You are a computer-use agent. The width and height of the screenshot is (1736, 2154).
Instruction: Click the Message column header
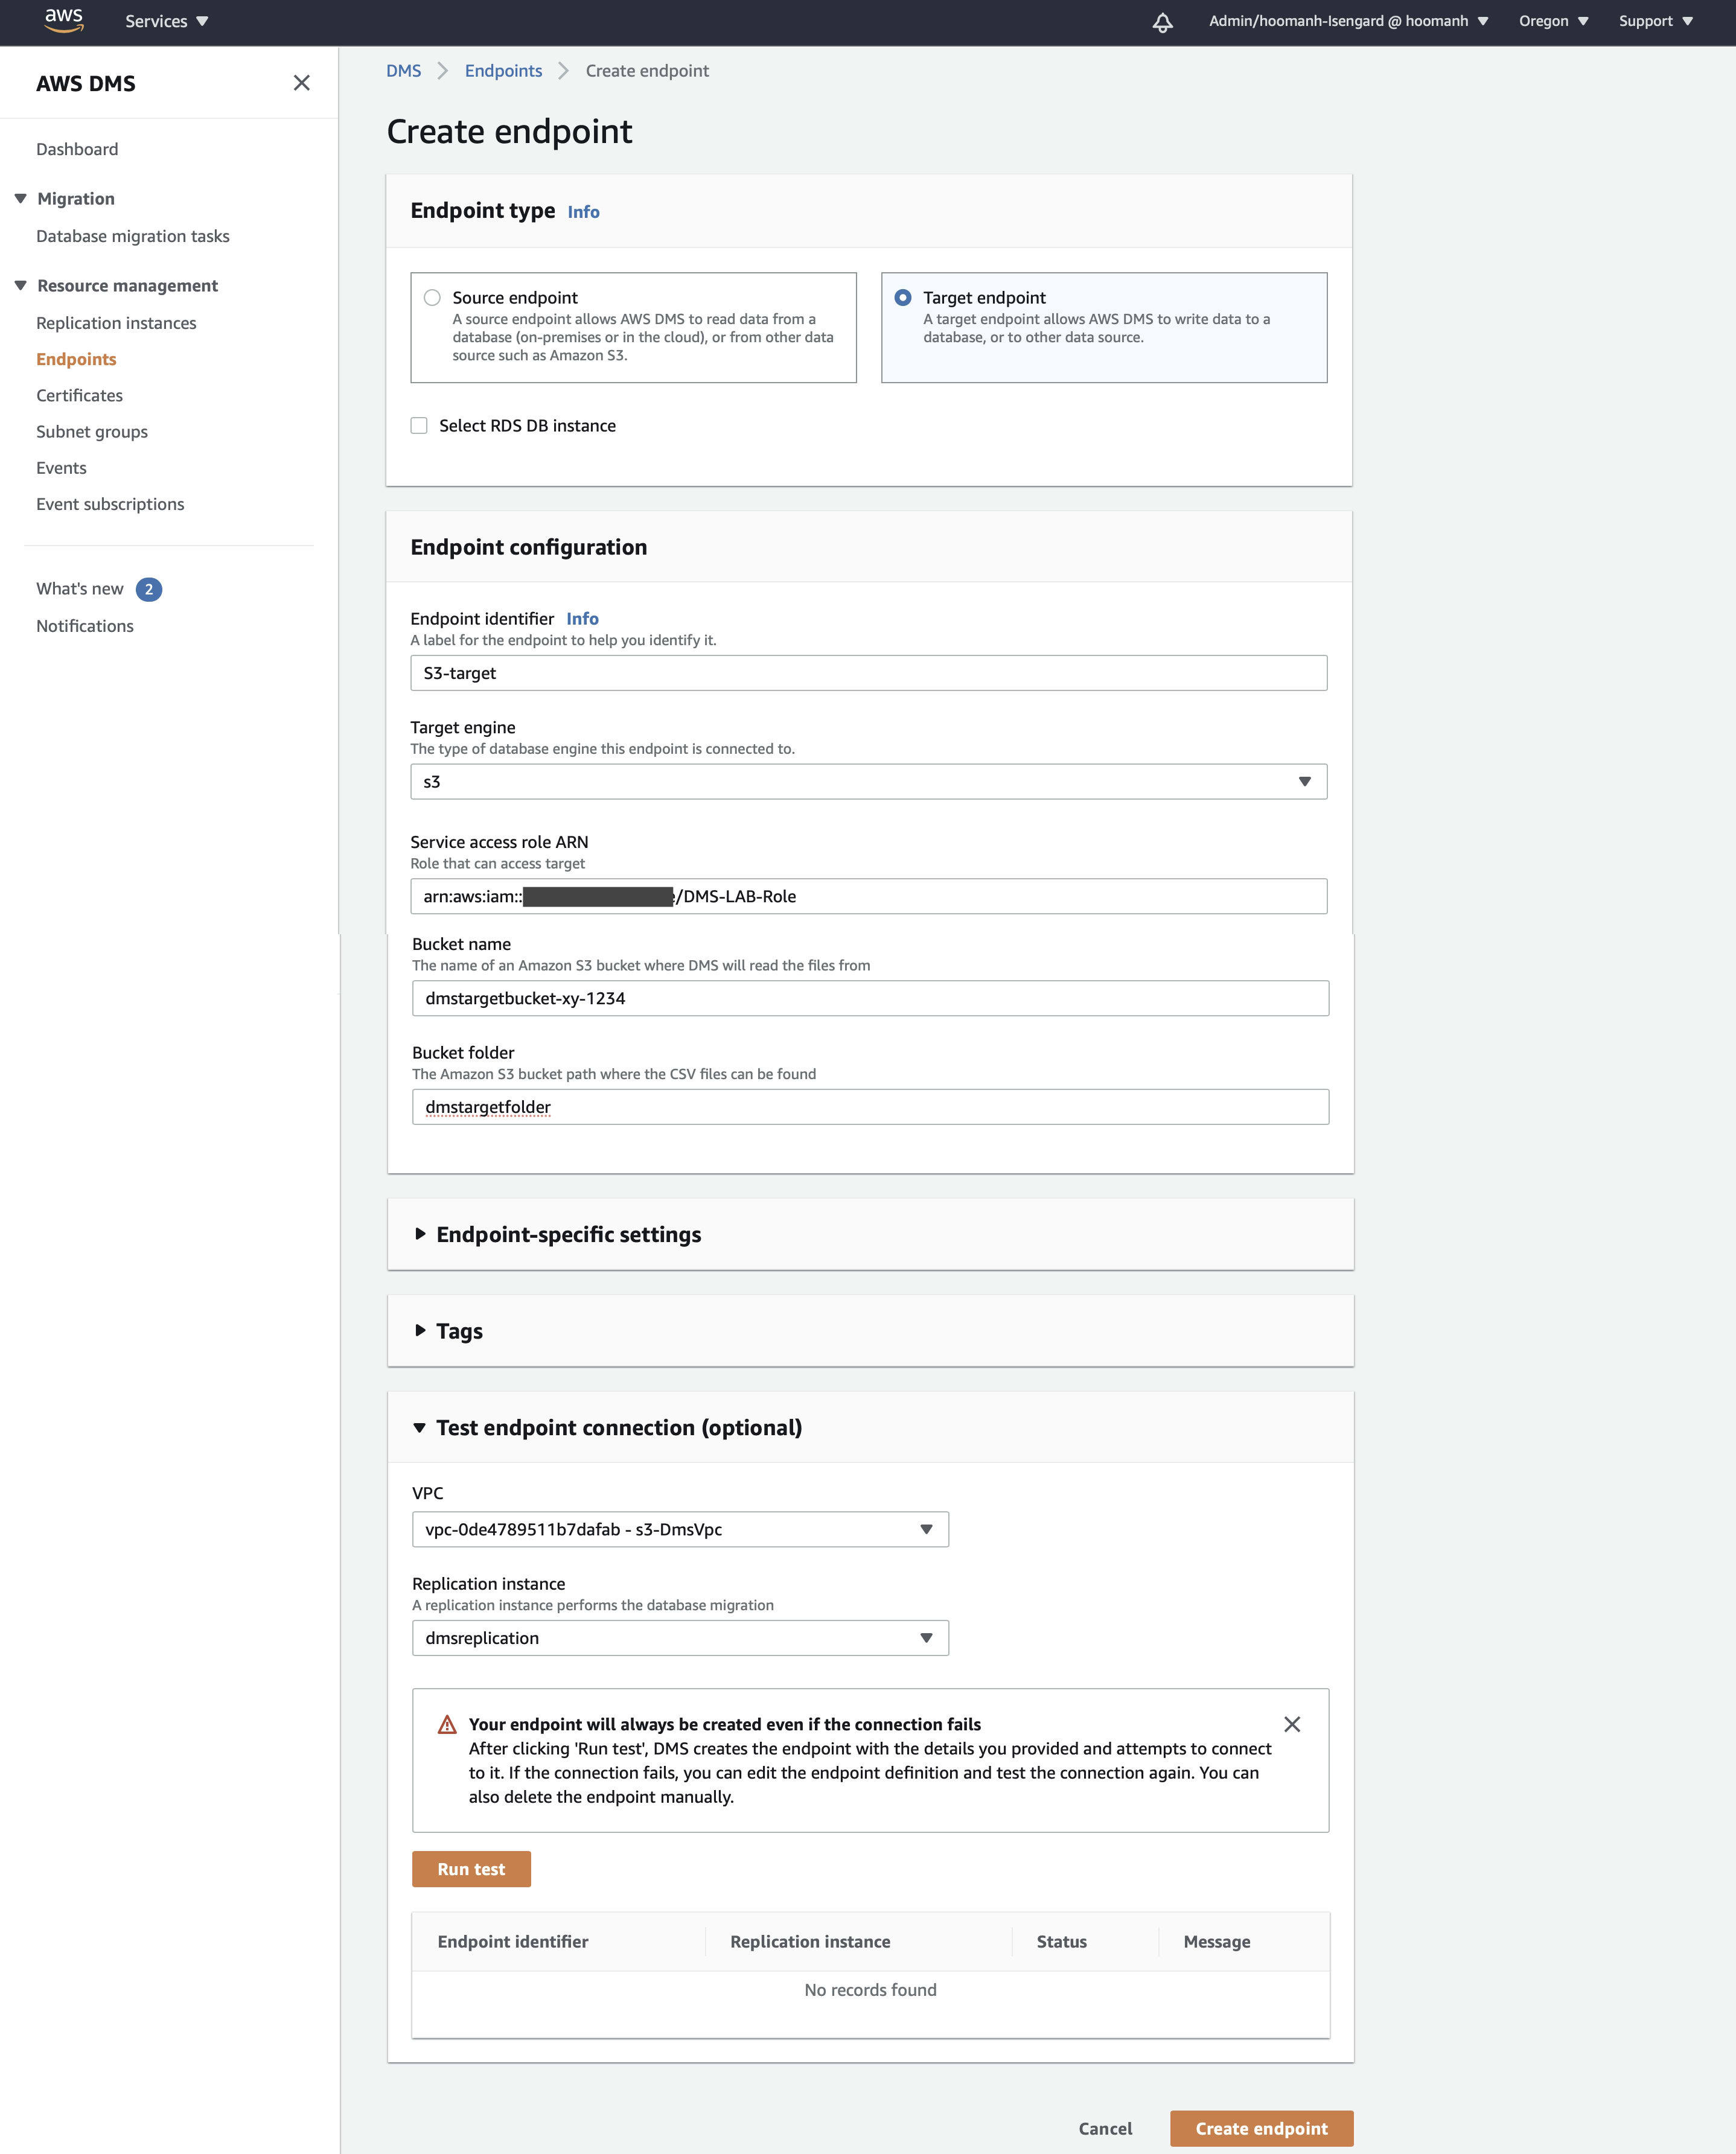click(1217, 1942)
